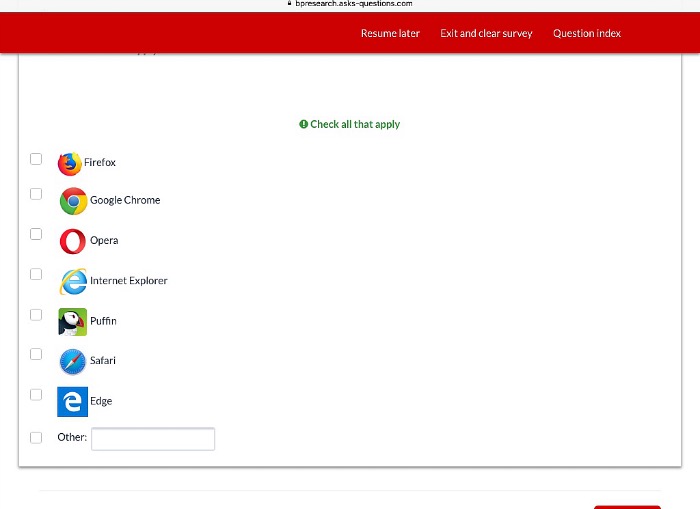
Task: Enable the Edge checkbox
Action: 36,395
